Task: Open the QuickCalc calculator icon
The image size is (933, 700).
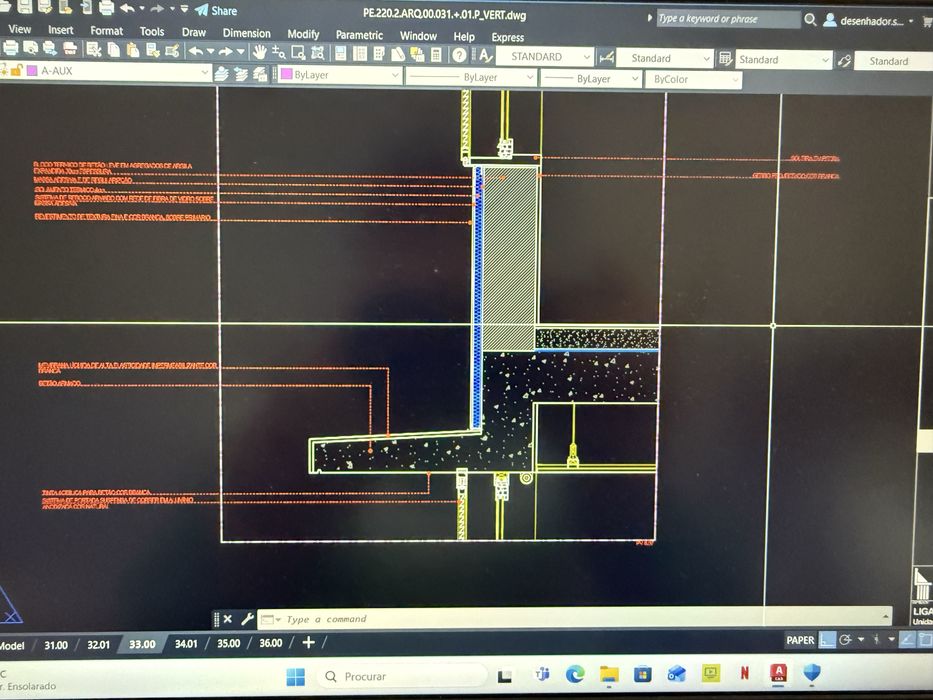Action: [x=436, y=55]
